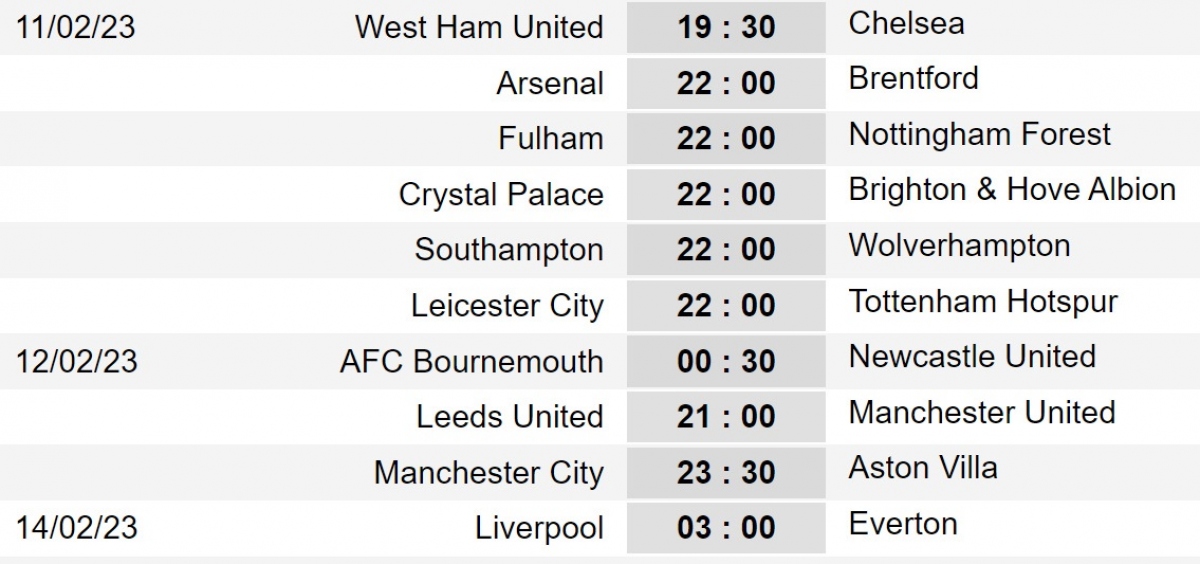Screen dimensions: 1200x564
Task: Open the Newcastle United team link
Action: click(972, 356)
